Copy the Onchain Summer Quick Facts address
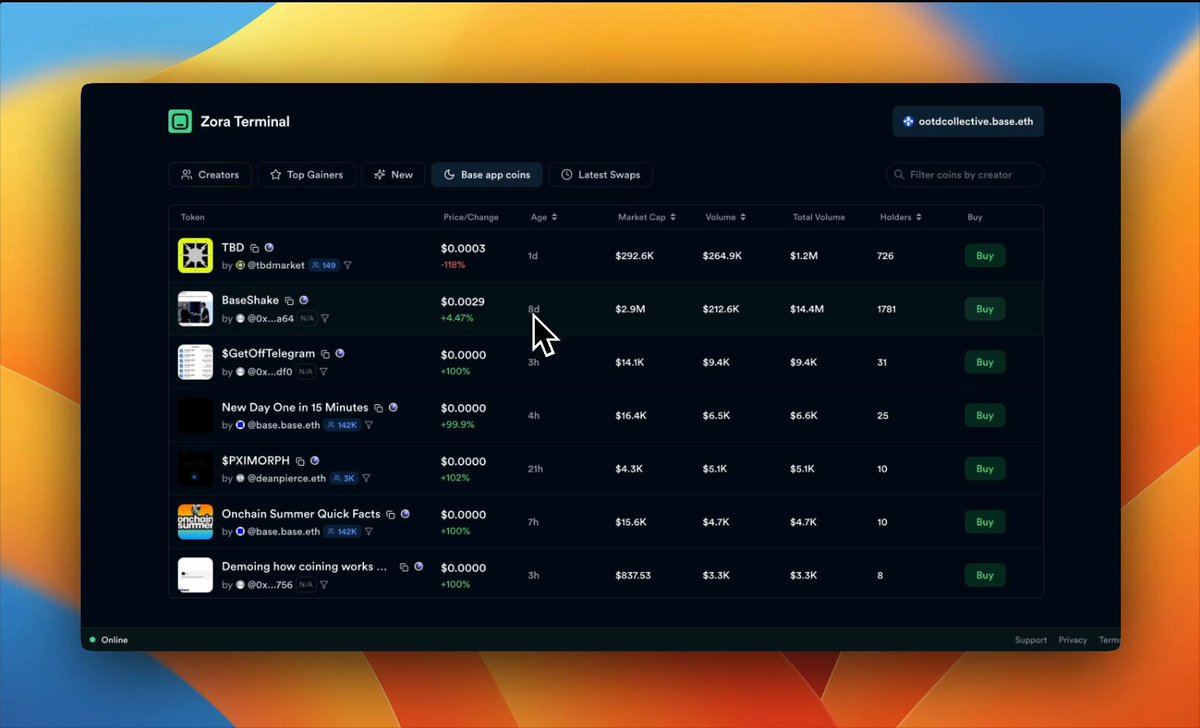This screenshot has width=1200, height=728. tap(391, 514)
